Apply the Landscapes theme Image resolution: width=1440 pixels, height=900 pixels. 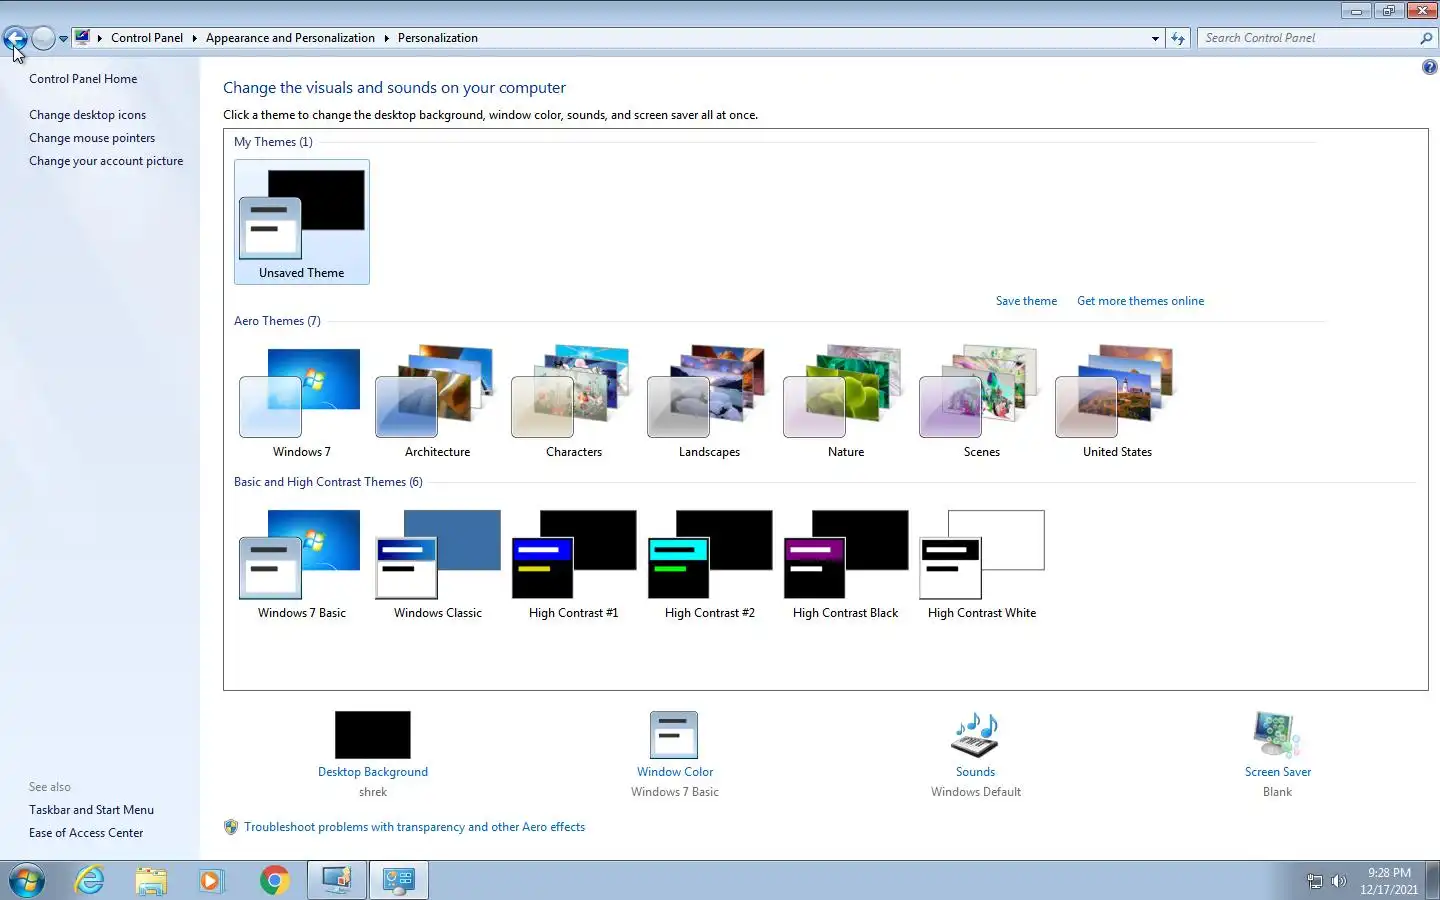coord(709,402)
